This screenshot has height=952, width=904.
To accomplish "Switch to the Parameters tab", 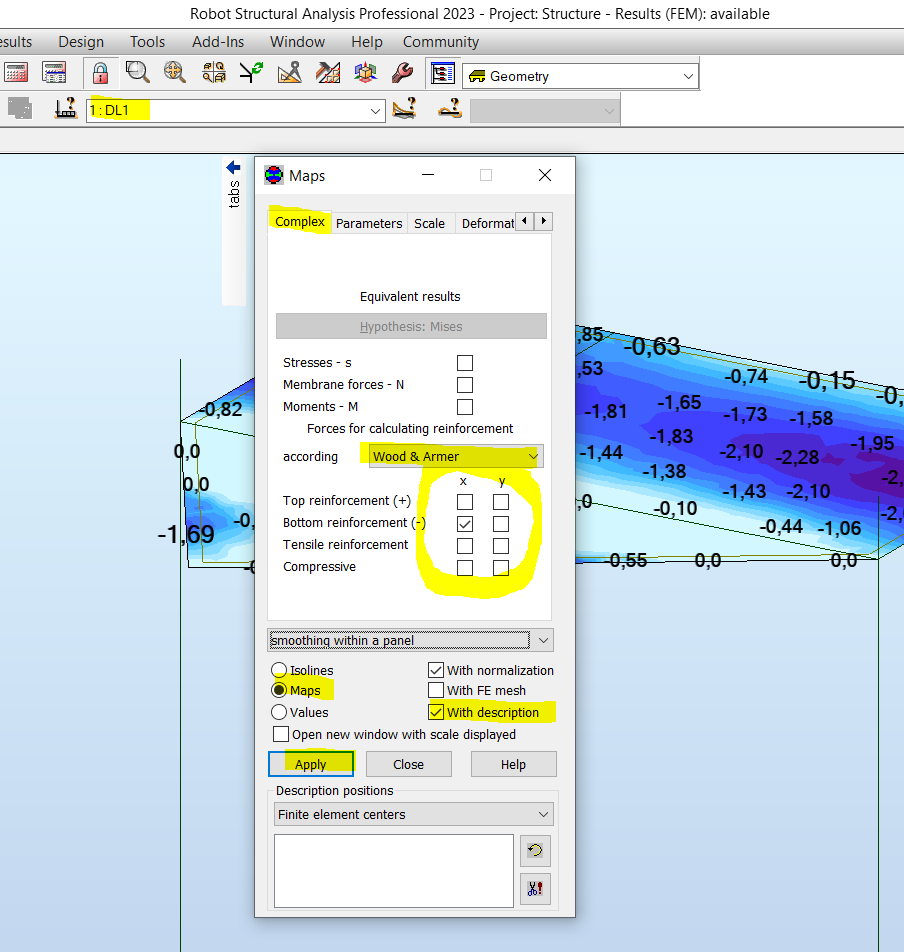I will coord(369,223).
